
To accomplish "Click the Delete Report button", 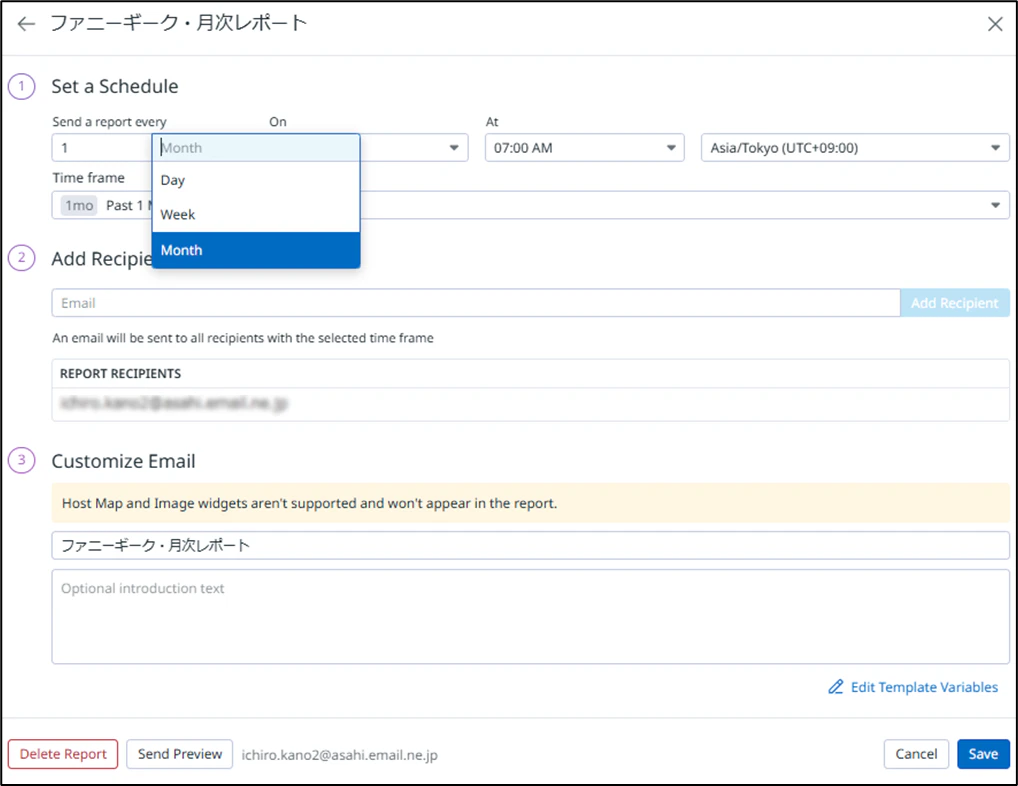I will (63, 754).
